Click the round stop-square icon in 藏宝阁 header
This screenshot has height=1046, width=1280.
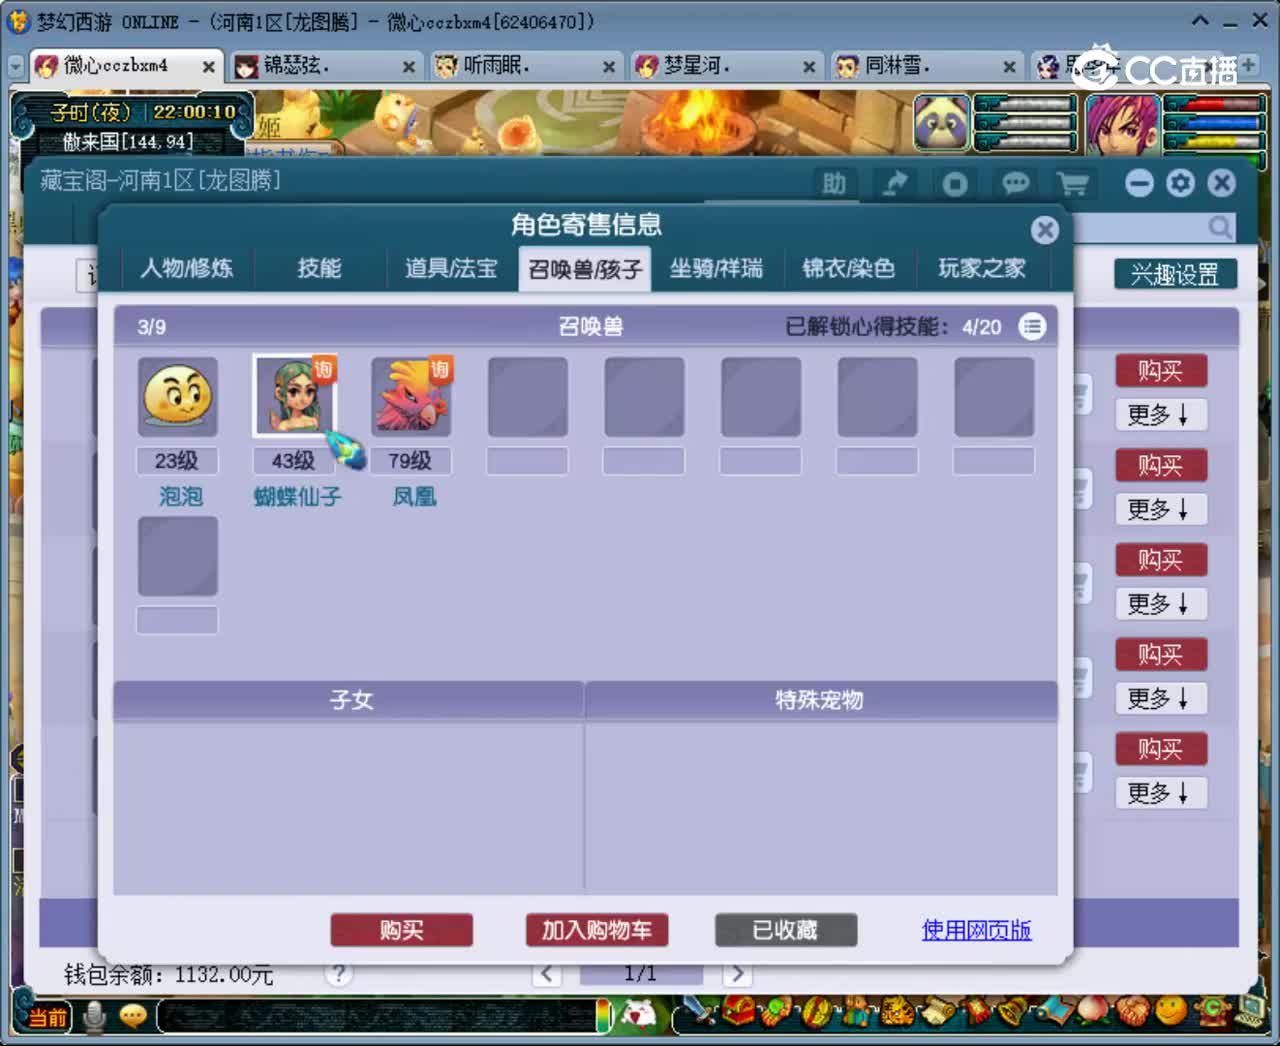[954, 183]
